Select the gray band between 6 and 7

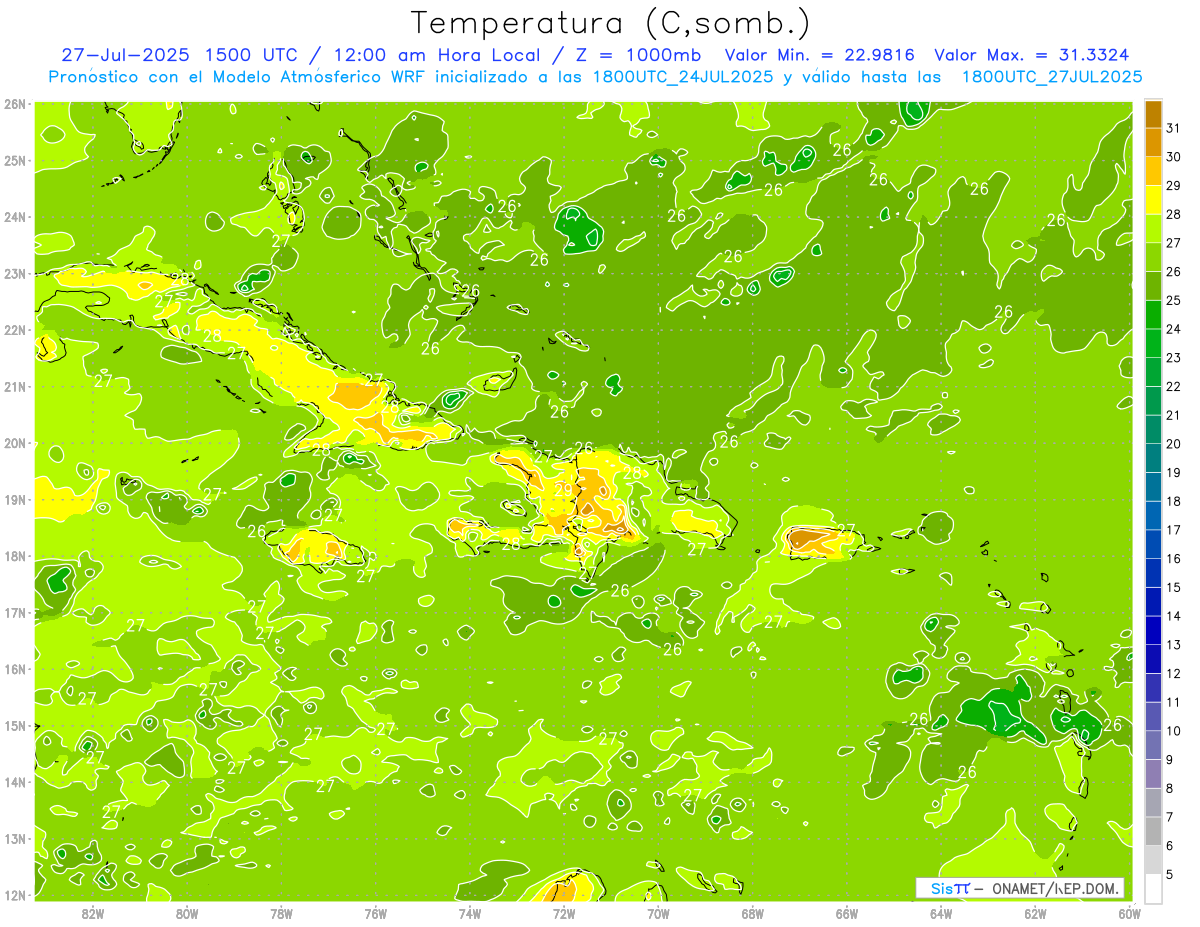[x=1153, y=832]
